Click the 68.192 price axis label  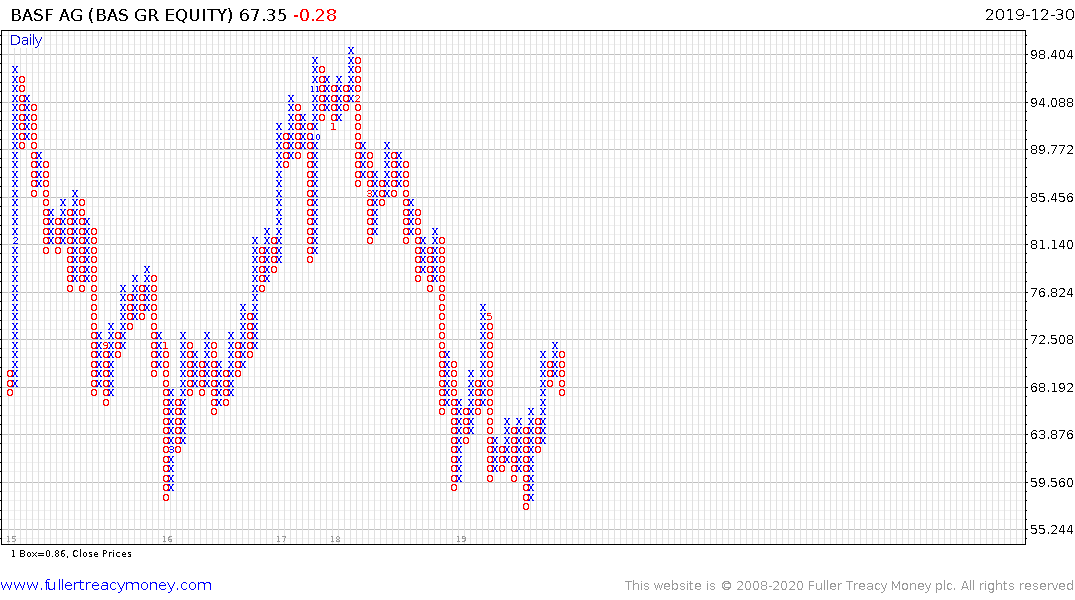tap(1052, 387)
